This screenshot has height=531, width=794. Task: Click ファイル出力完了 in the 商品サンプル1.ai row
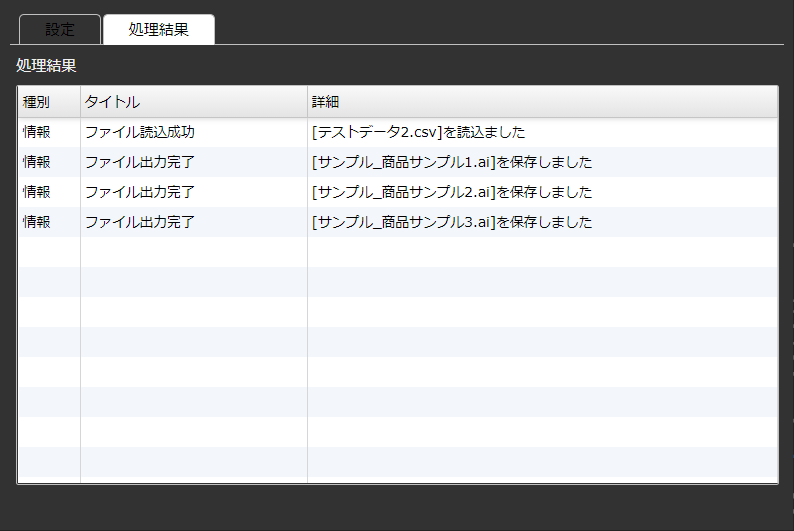tap(193, 162)
